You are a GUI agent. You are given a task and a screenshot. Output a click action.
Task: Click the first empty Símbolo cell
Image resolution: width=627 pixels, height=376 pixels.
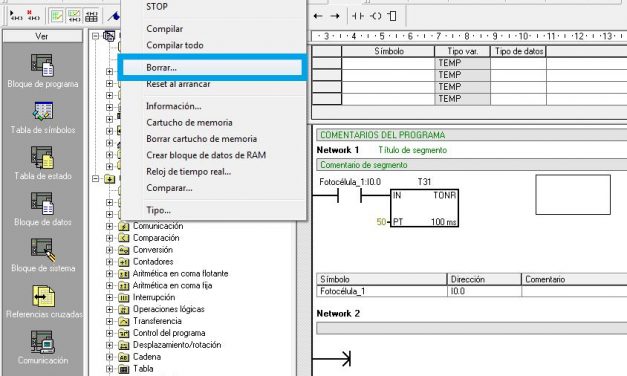tap(388, 63)
